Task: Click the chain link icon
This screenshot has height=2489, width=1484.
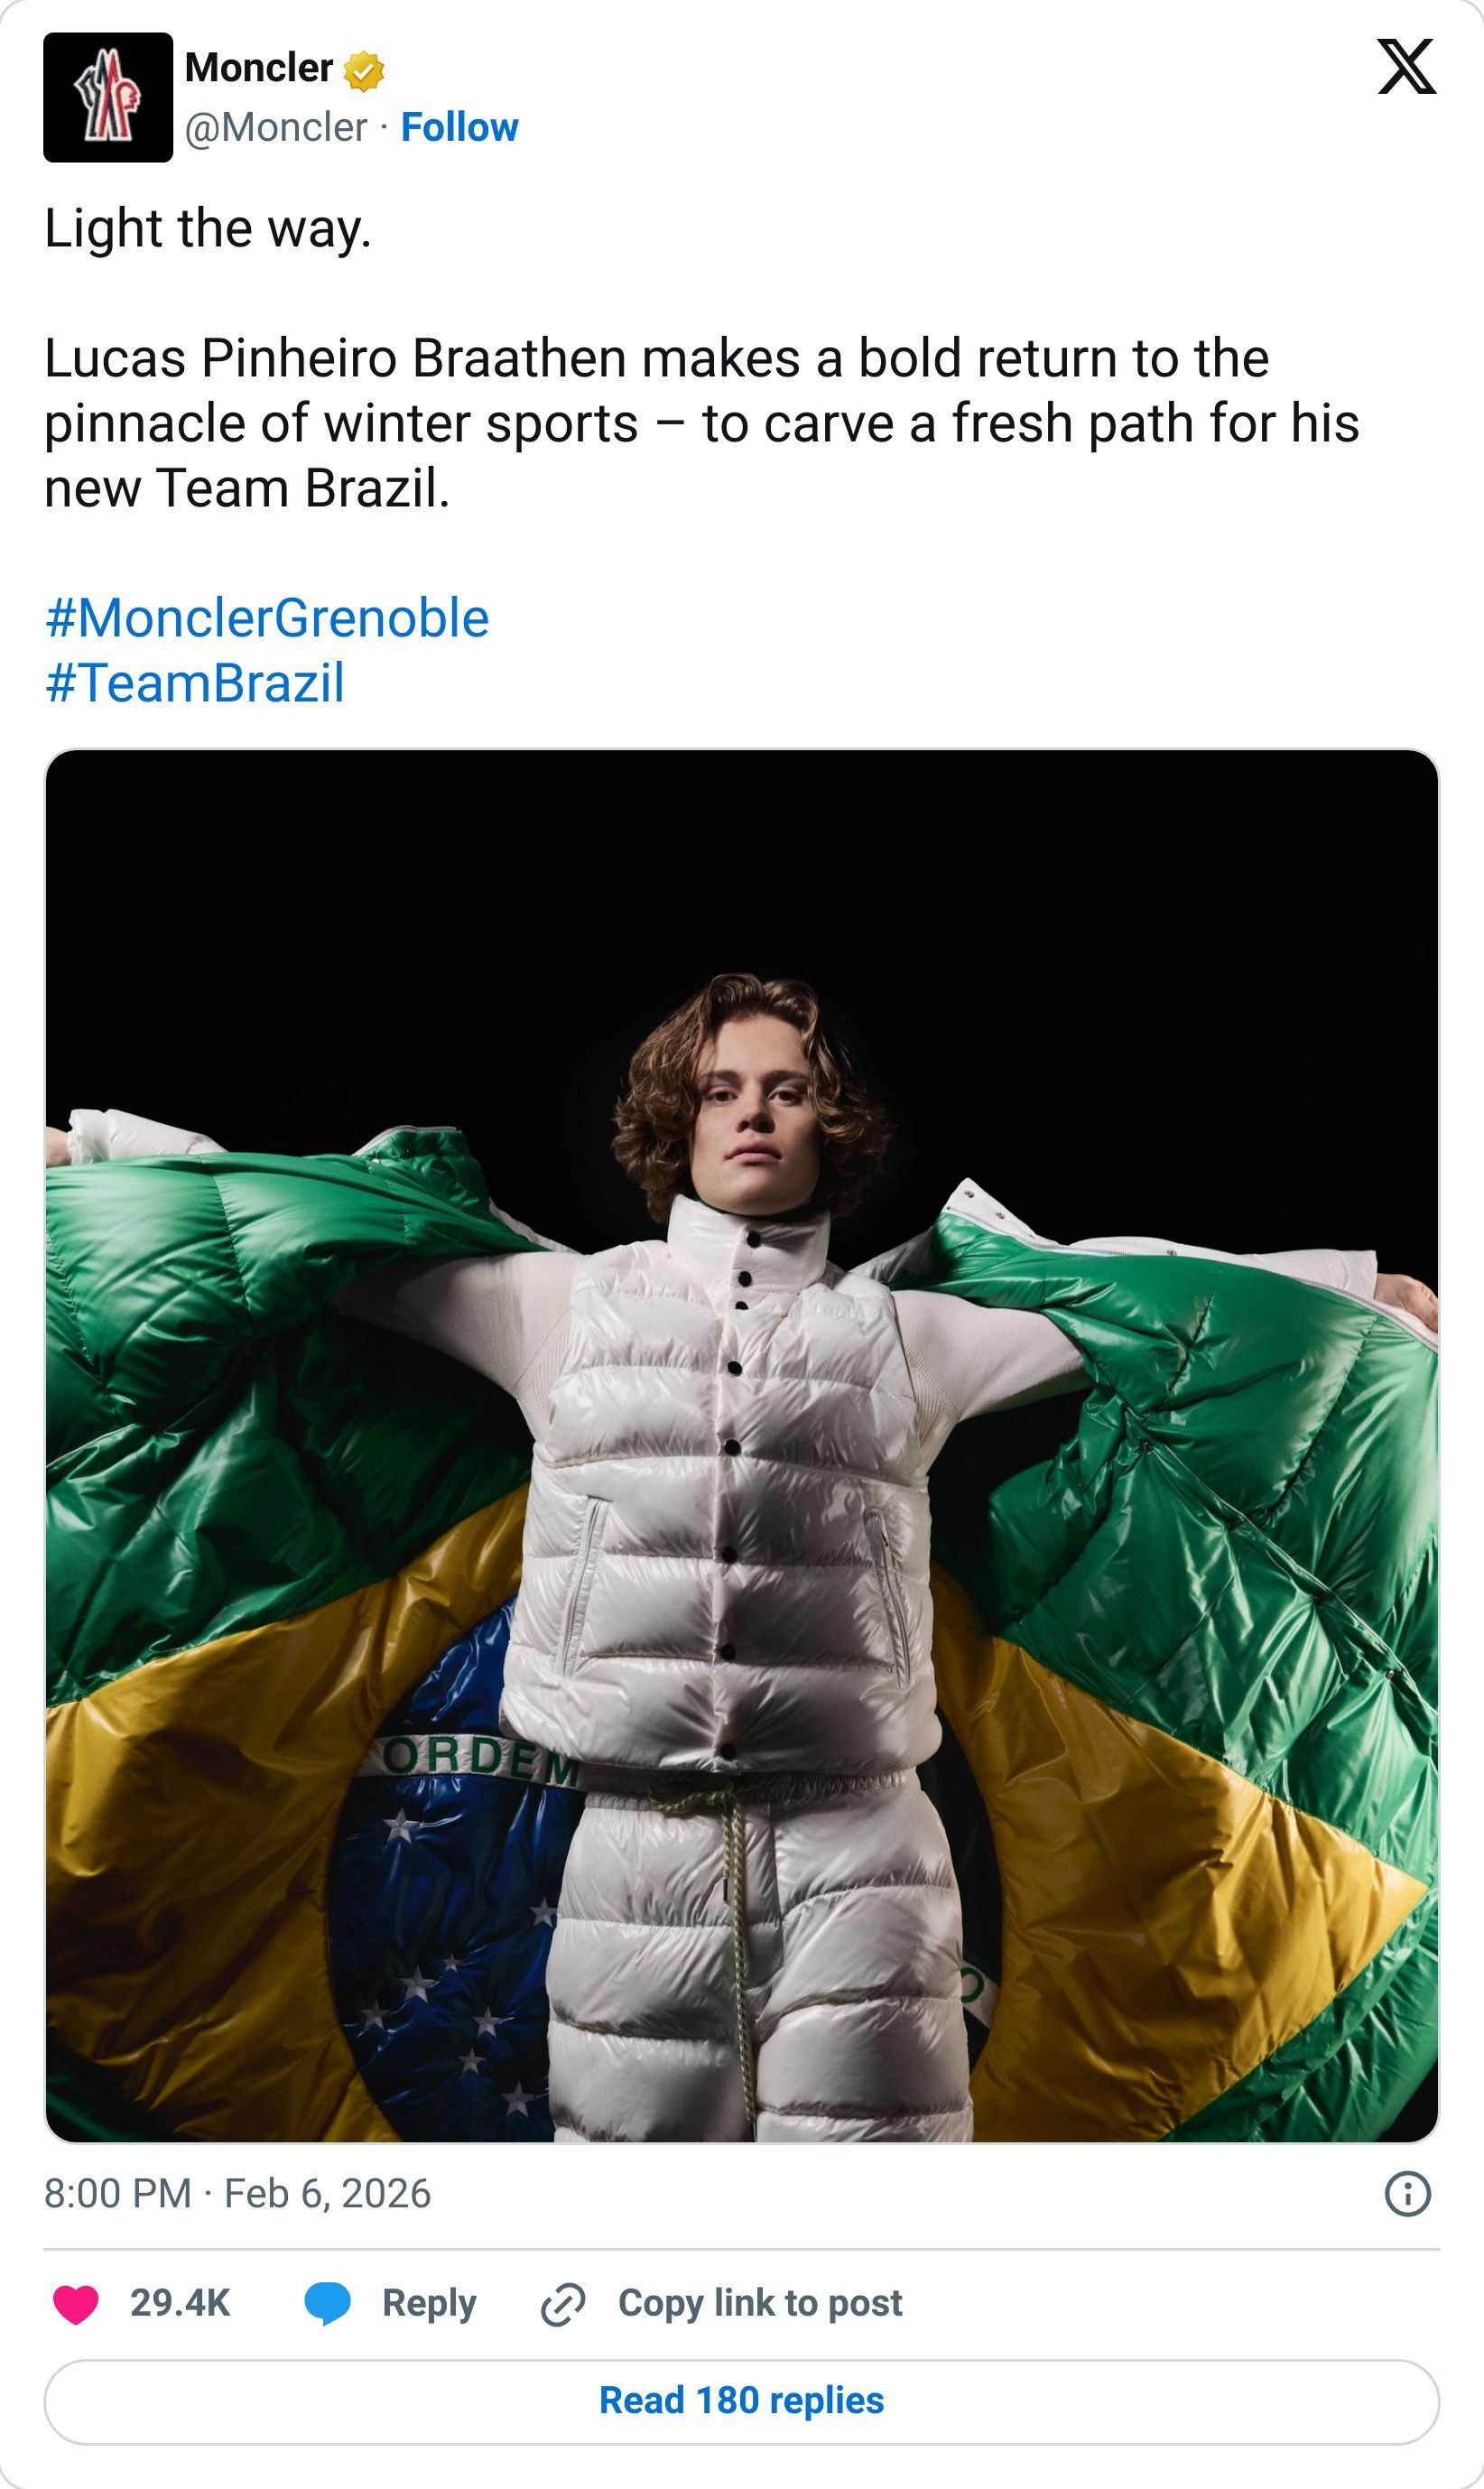Action: point(563,2305)
